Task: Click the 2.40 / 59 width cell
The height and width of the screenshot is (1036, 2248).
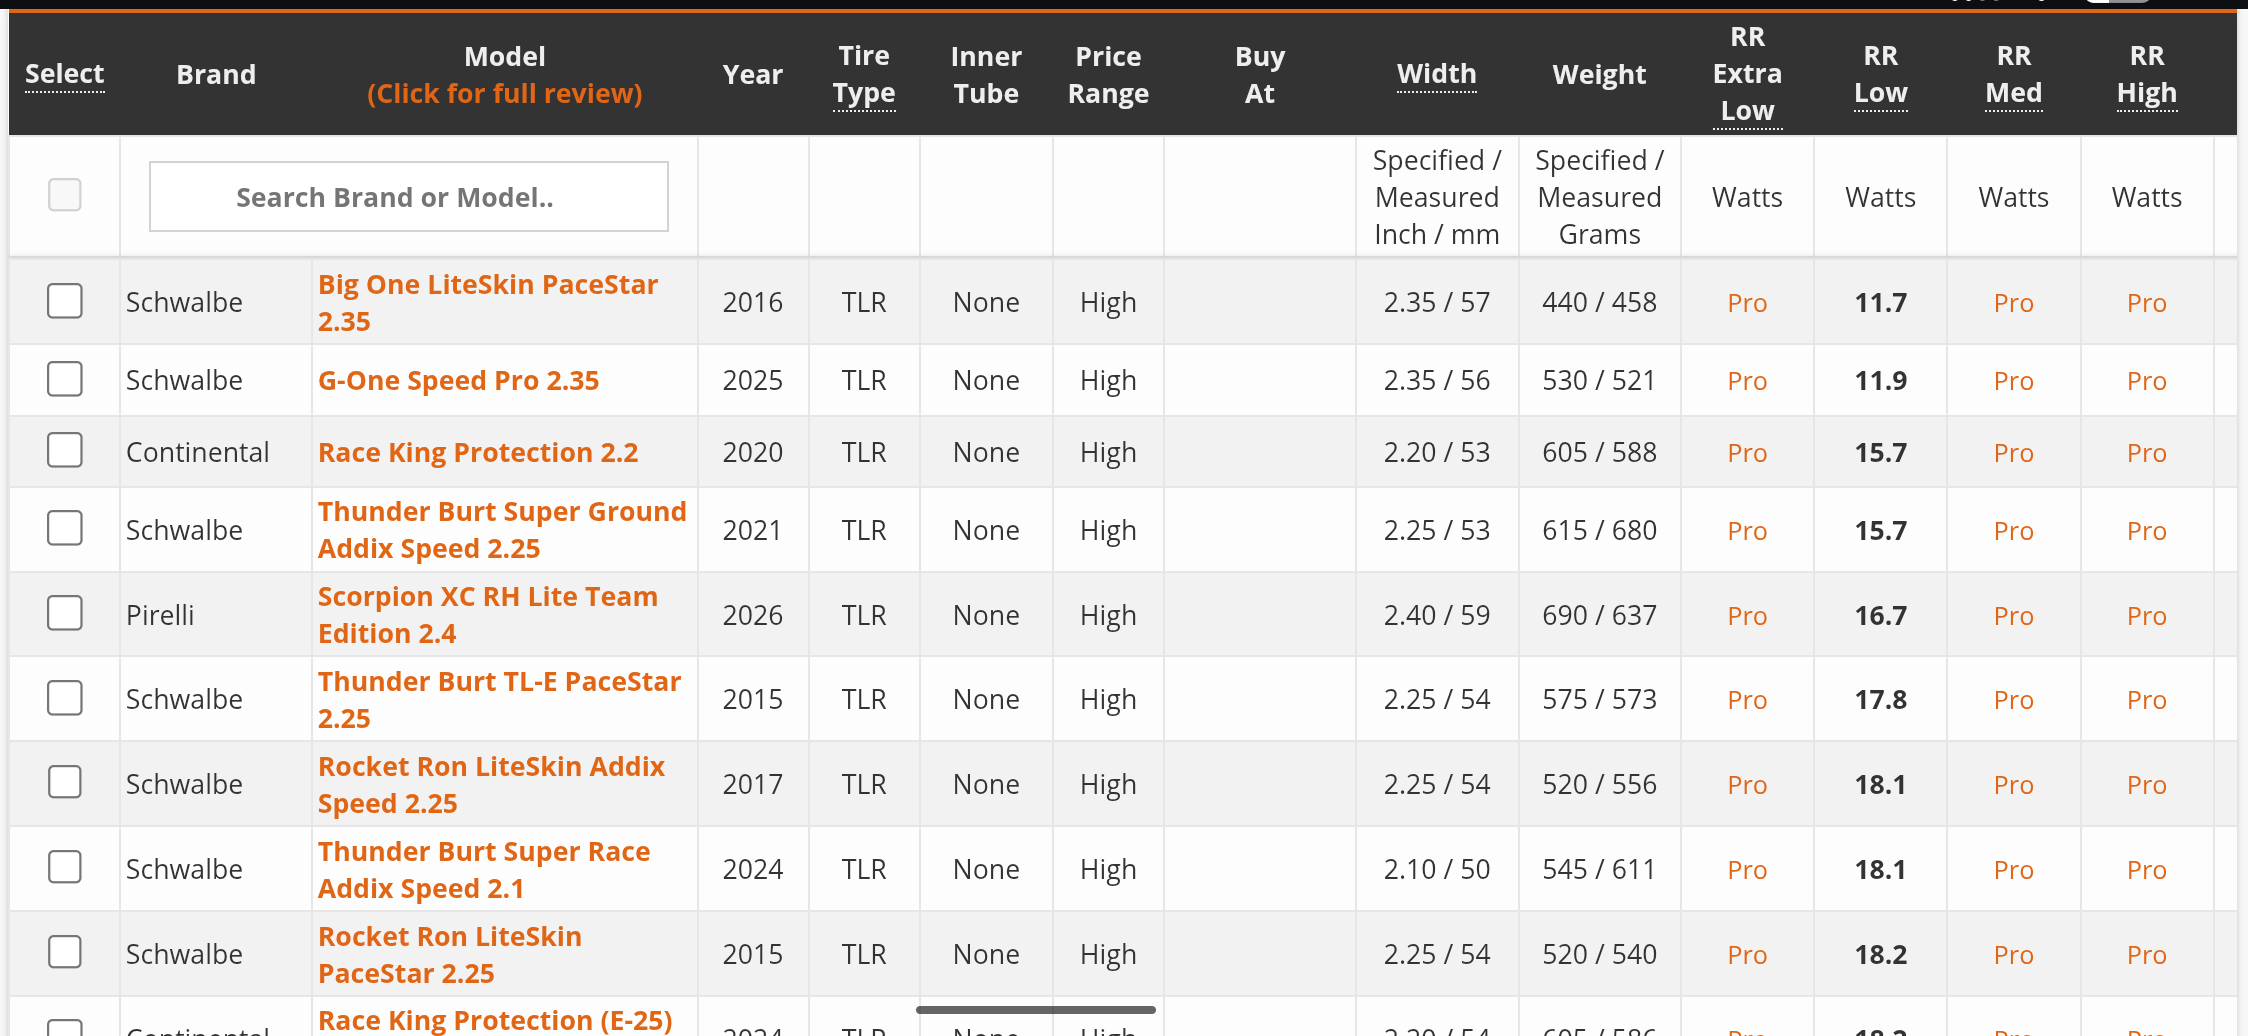Action: [1437, 616]
